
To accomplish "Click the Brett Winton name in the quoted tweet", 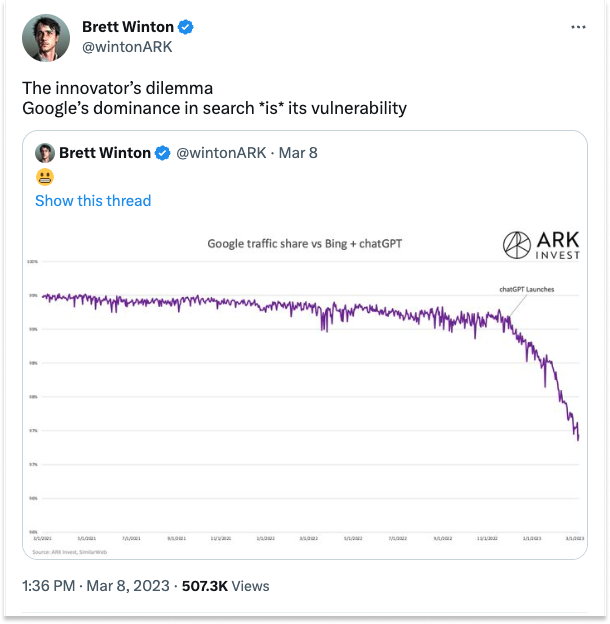I will 105,153.
